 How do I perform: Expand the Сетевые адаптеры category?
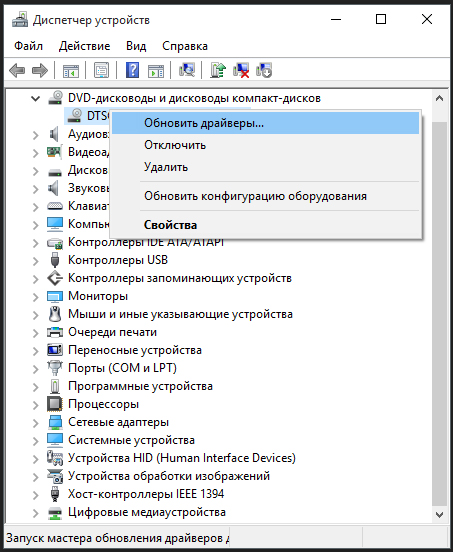[x=36, y=422]
